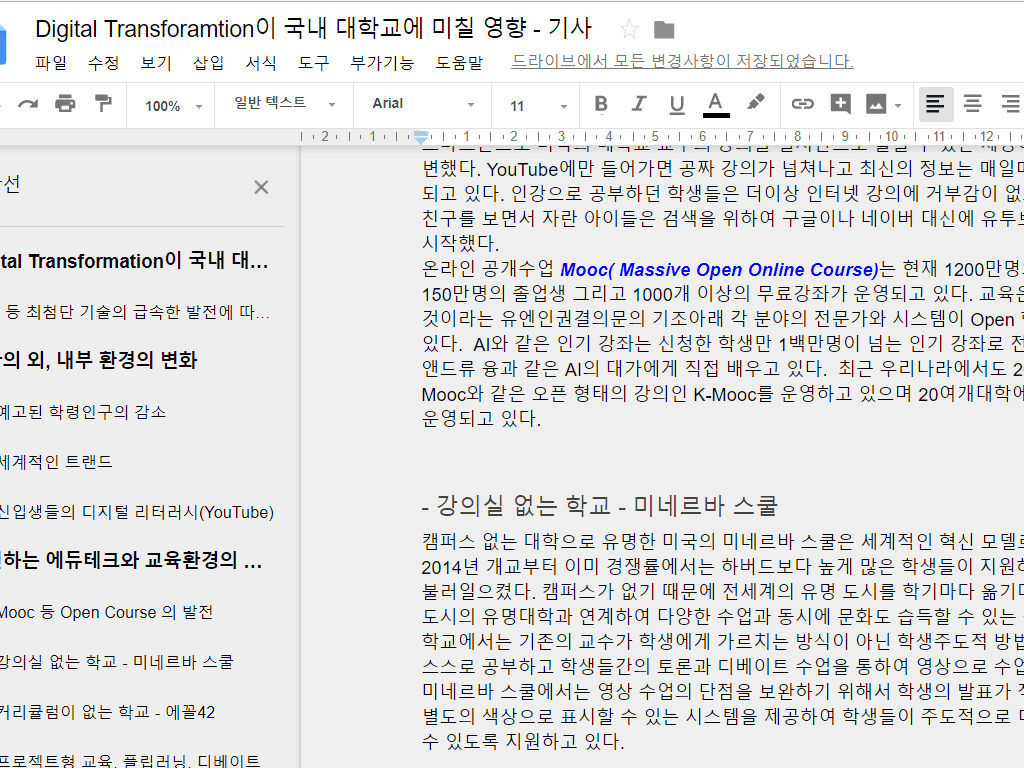This screenshot has height=768, width=1024.
Task: Jump to outline item '강의실 없는 학교 - 미네르바 스쿨'
Action: coord(116,662)
